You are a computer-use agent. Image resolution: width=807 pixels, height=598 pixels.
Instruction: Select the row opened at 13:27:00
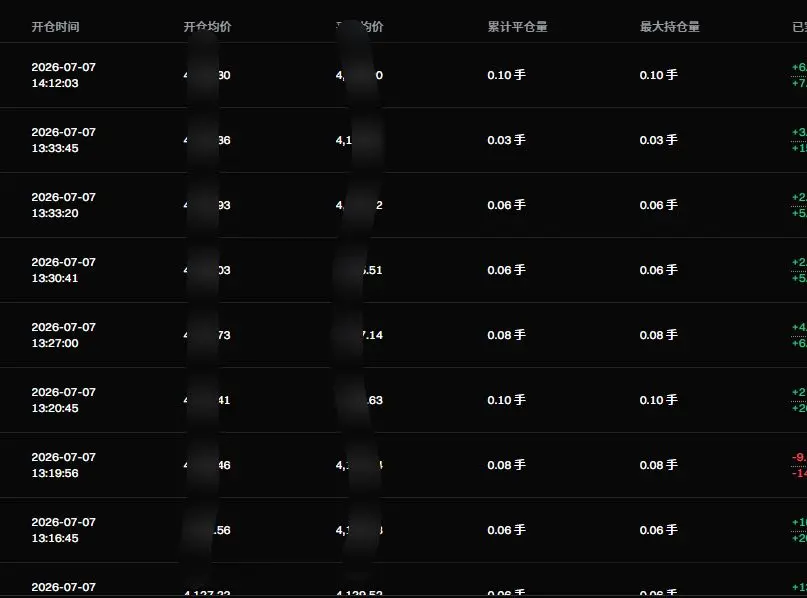[x=404, y=335]
